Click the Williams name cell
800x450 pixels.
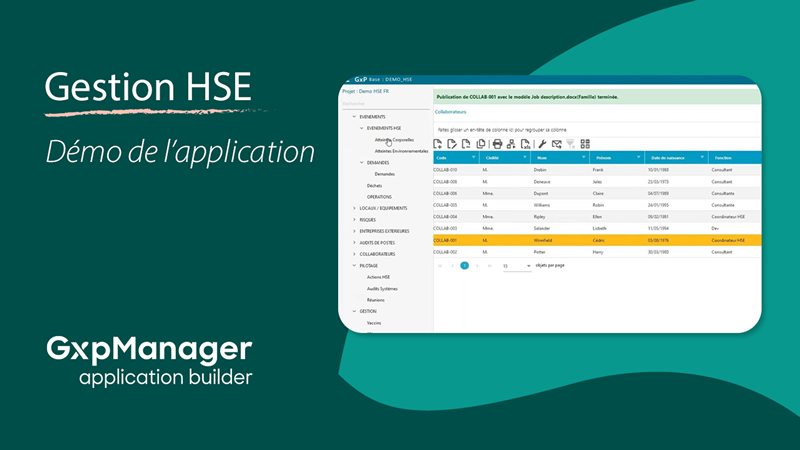pos(542,205)
